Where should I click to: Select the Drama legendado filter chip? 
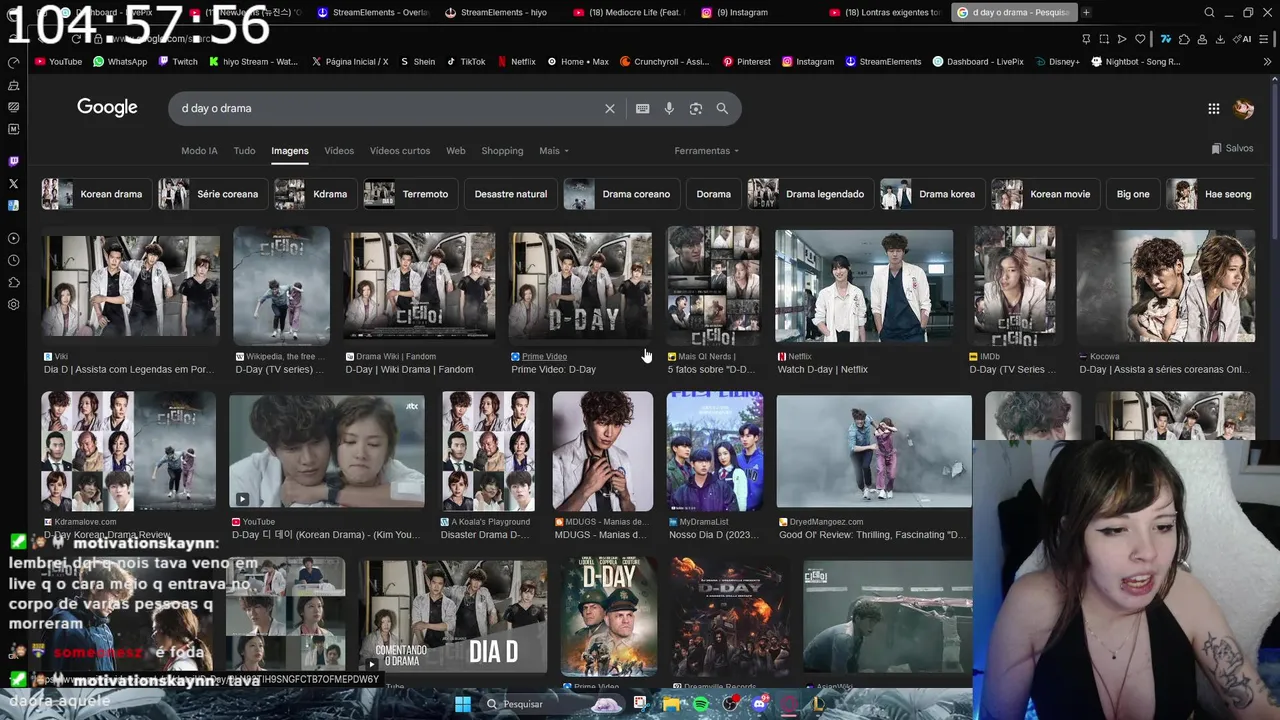[x=811, y=194]
